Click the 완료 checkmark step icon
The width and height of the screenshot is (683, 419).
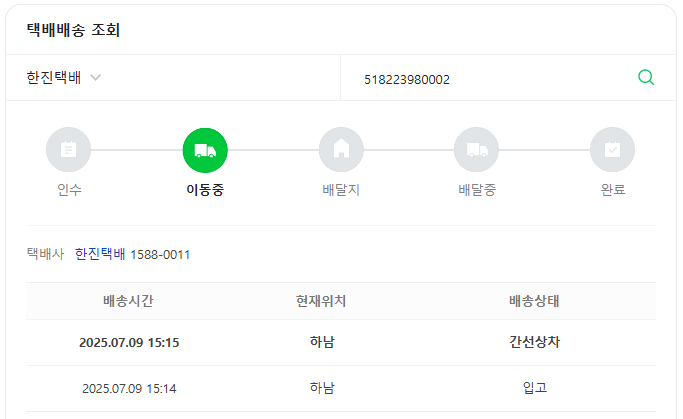[x=612, y=150]
